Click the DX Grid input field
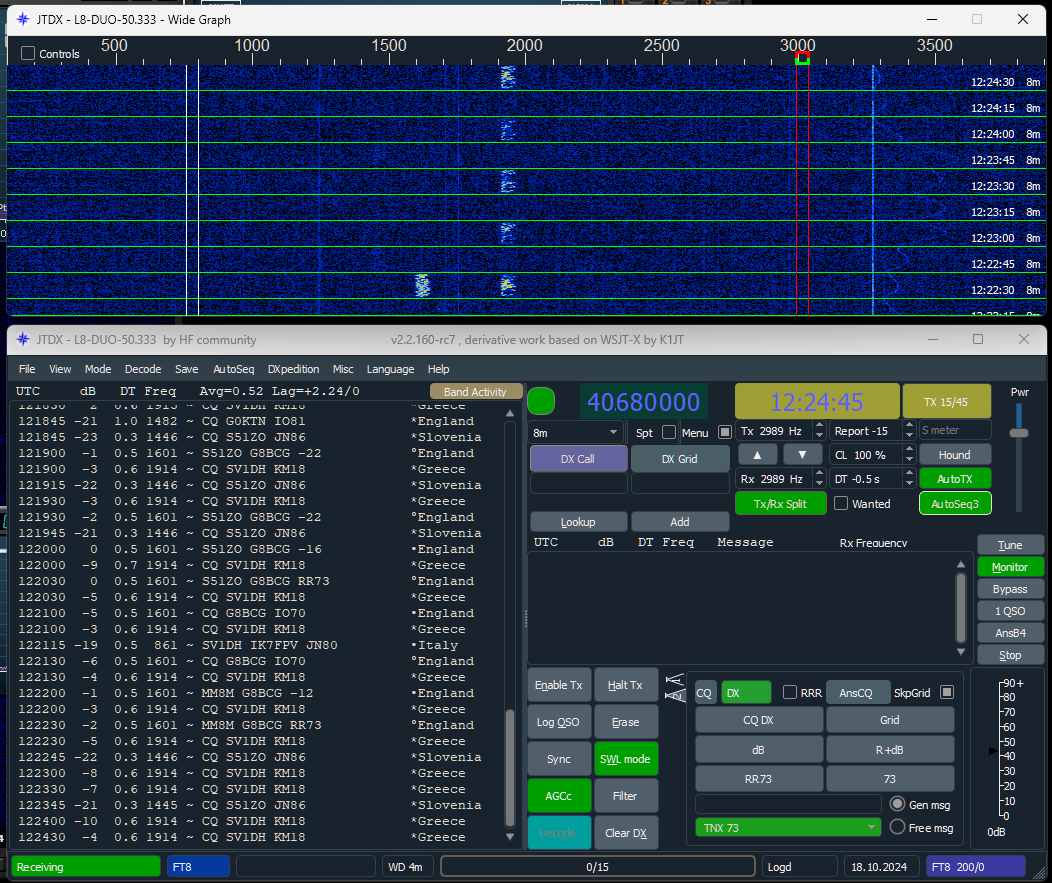 click(680, 483)
